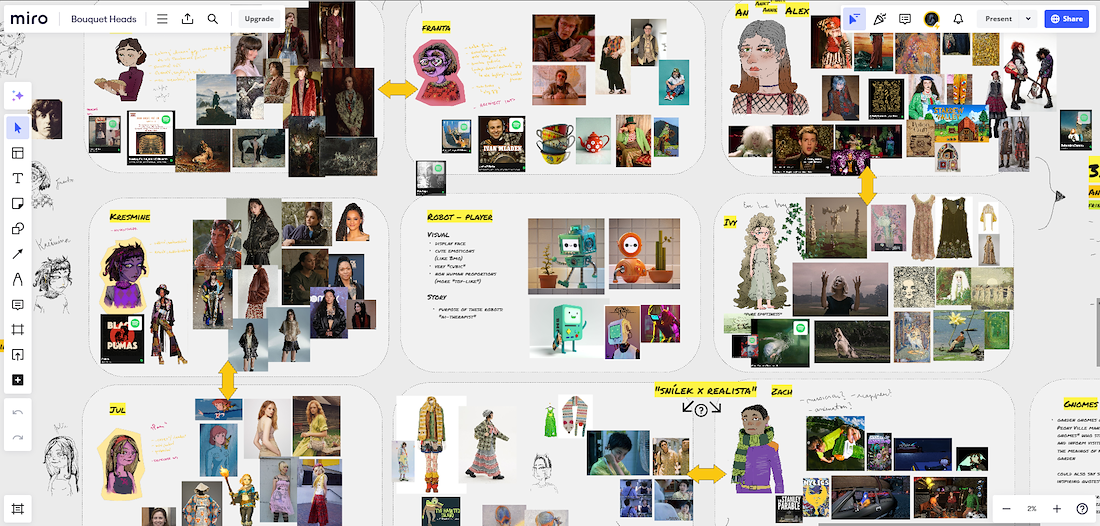Open the Shapes tool
The width and height of the screenshot is (1100, 526).
(18, 229)
